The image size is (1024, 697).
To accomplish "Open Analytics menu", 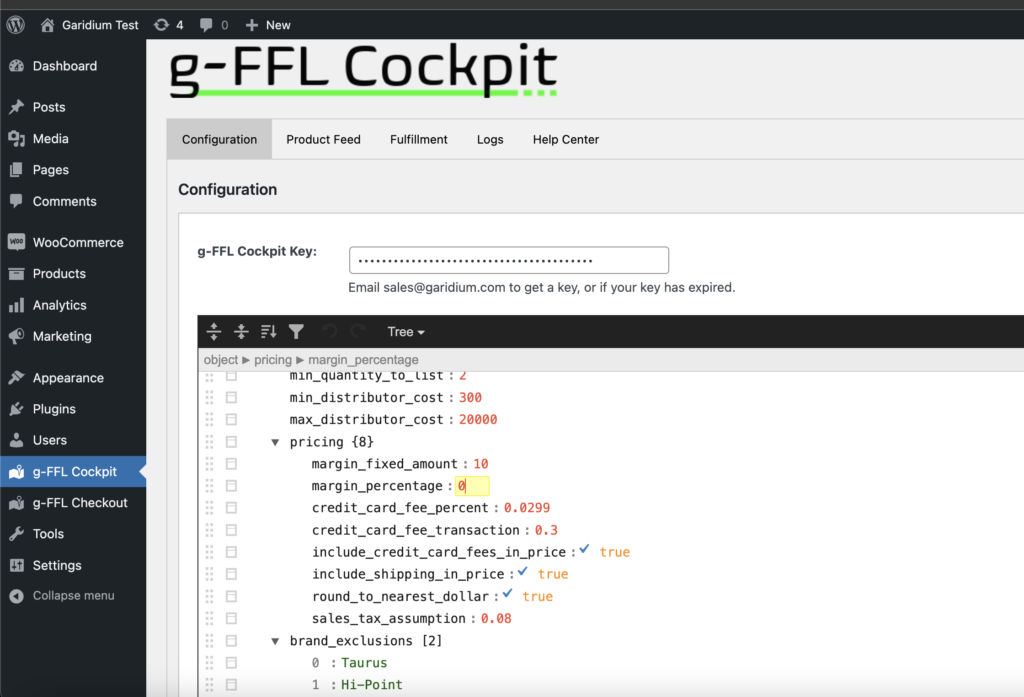I will point(59,305).
